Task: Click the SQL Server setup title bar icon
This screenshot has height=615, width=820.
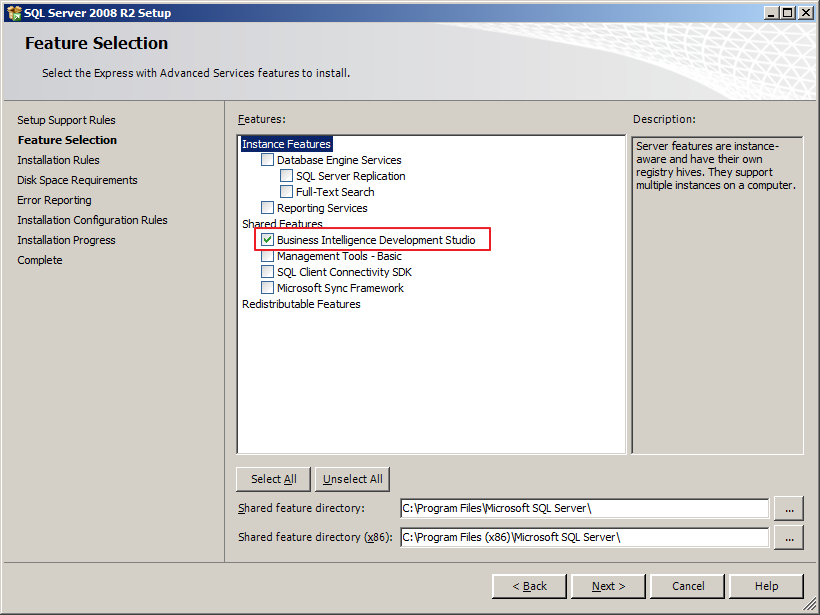Action: pyautogui.click(x=14, y=13)
